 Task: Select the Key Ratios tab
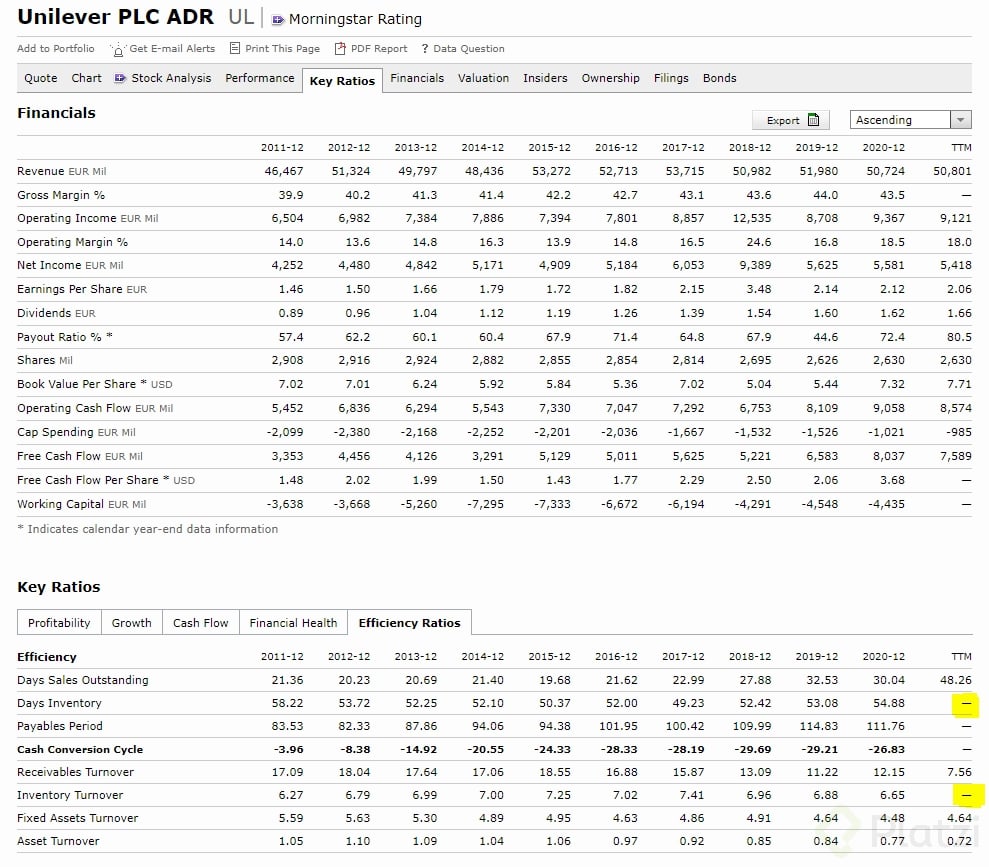[342, 81]
